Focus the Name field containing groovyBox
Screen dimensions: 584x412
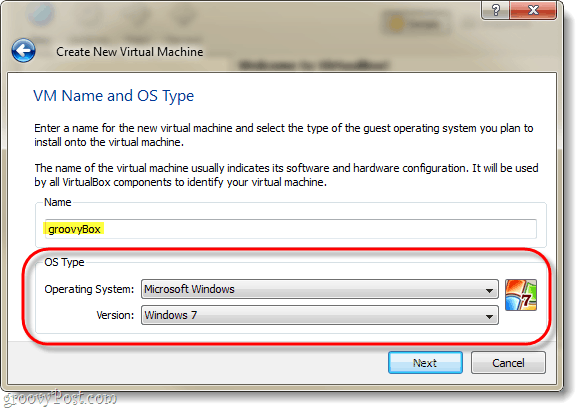tap(291, 229)
